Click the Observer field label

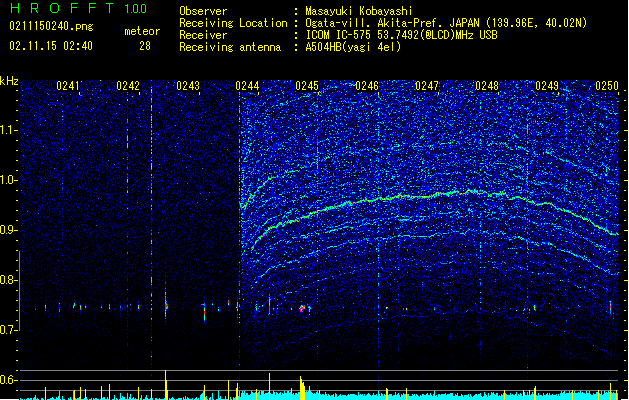pos(203,11)
